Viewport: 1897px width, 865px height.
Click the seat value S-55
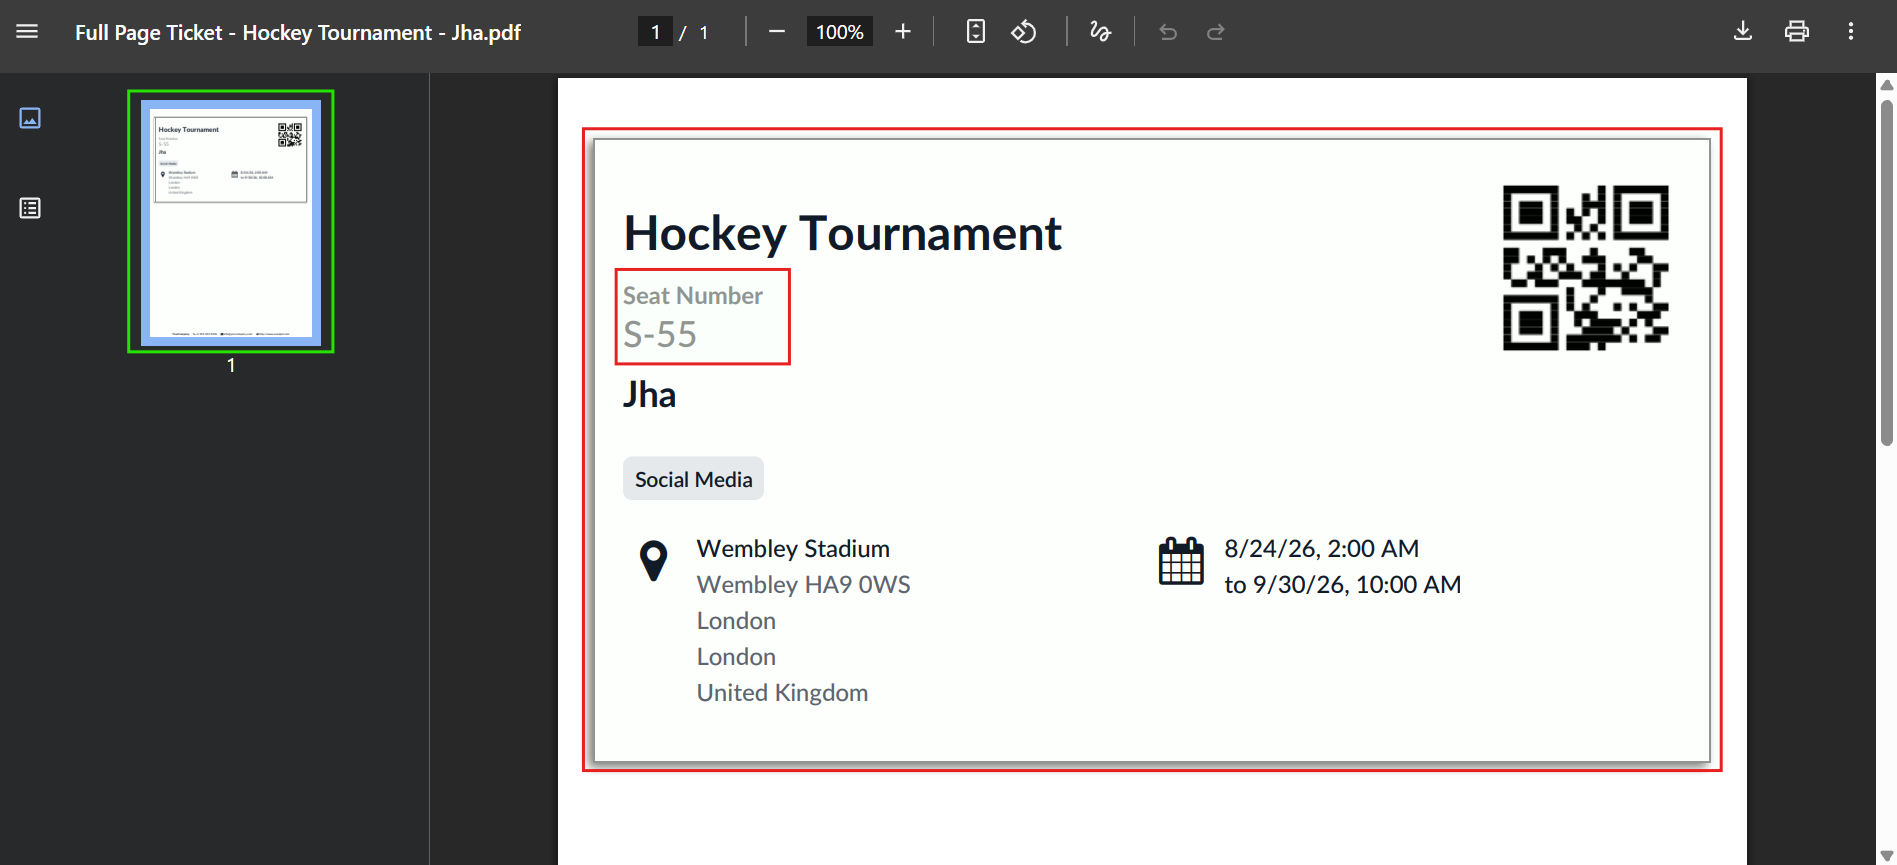[x=660, y=335]
